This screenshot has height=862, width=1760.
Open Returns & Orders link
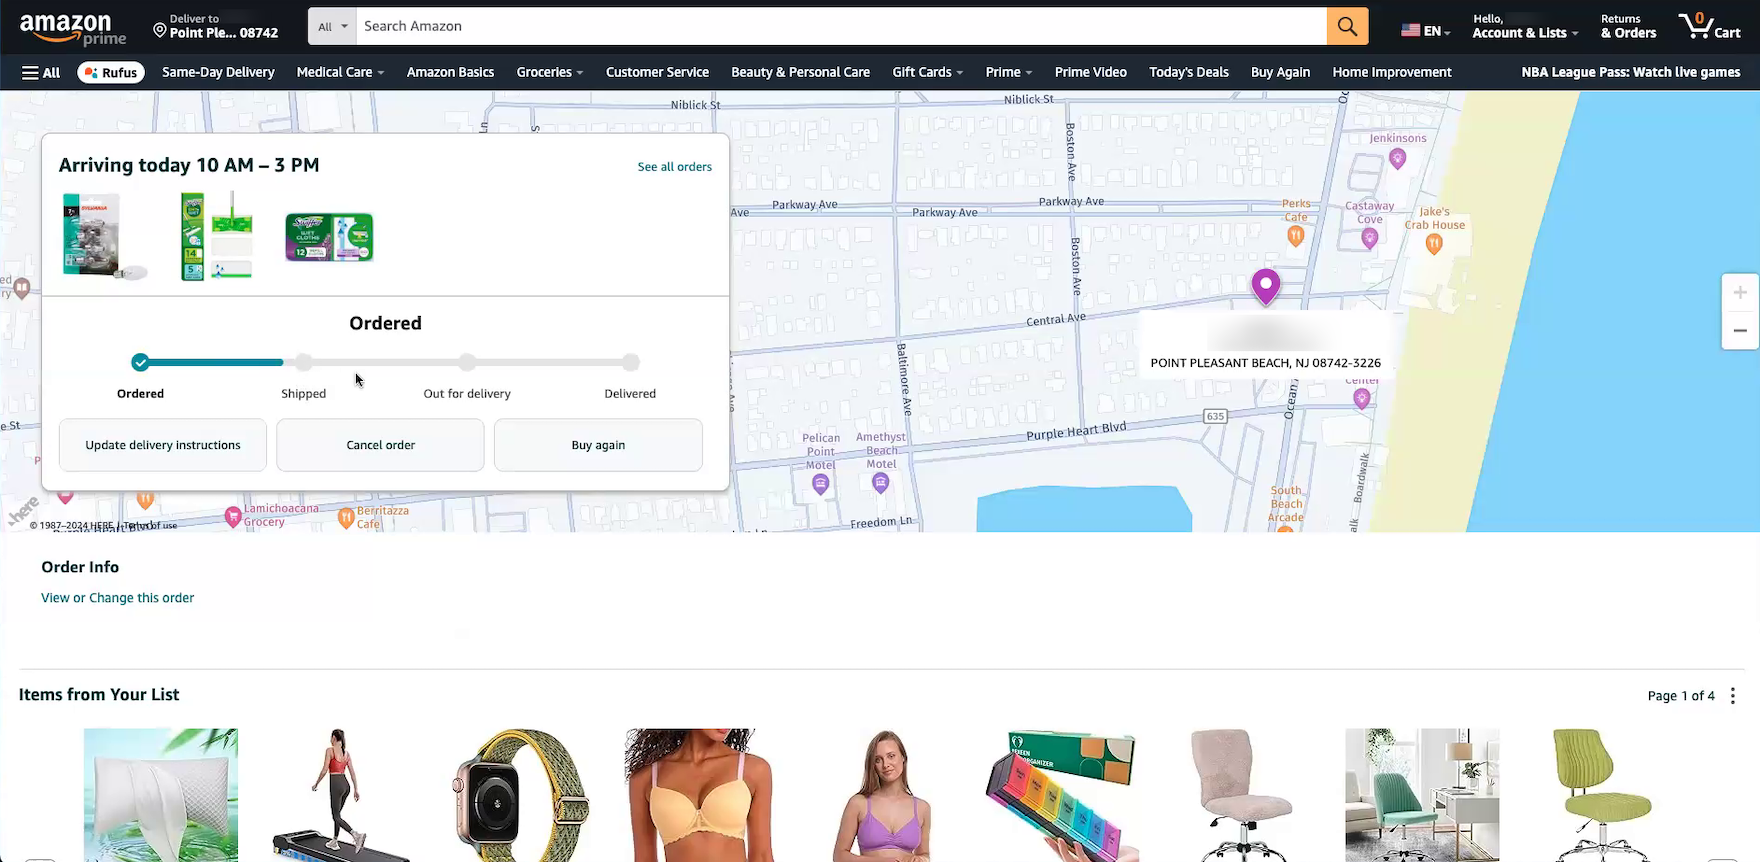pos(1628,26)
